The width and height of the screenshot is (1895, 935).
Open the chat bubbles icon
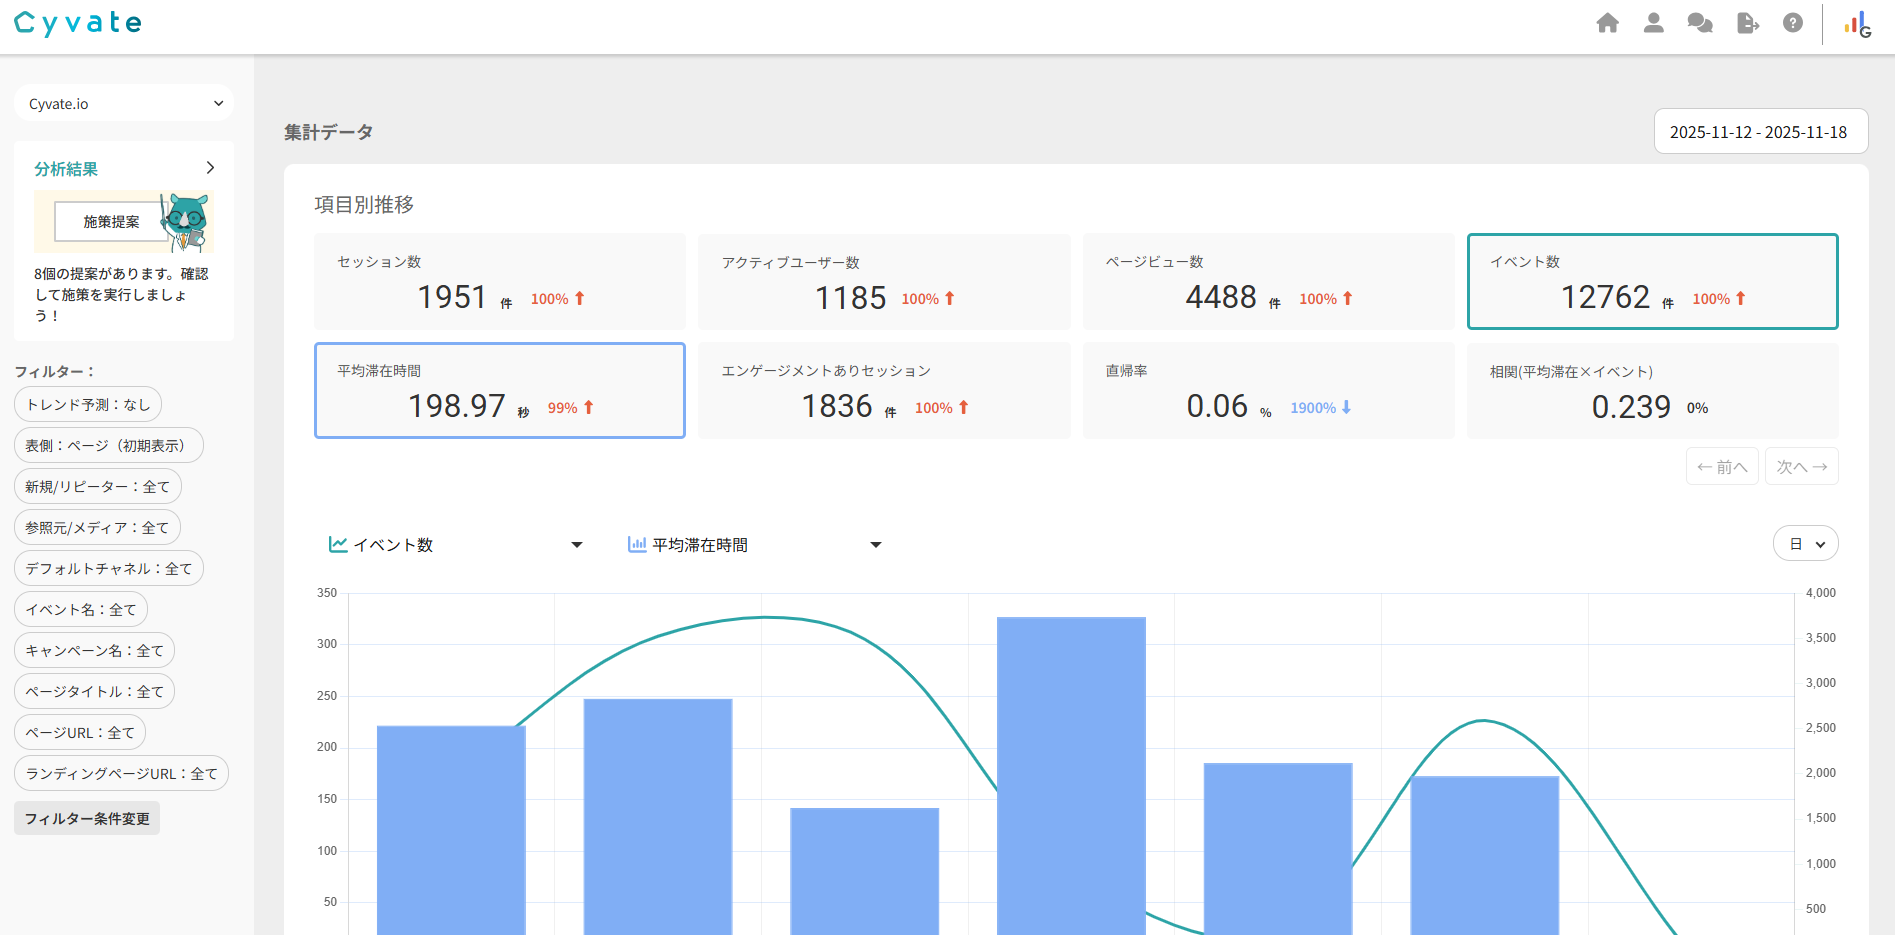tap(1699, 23)
